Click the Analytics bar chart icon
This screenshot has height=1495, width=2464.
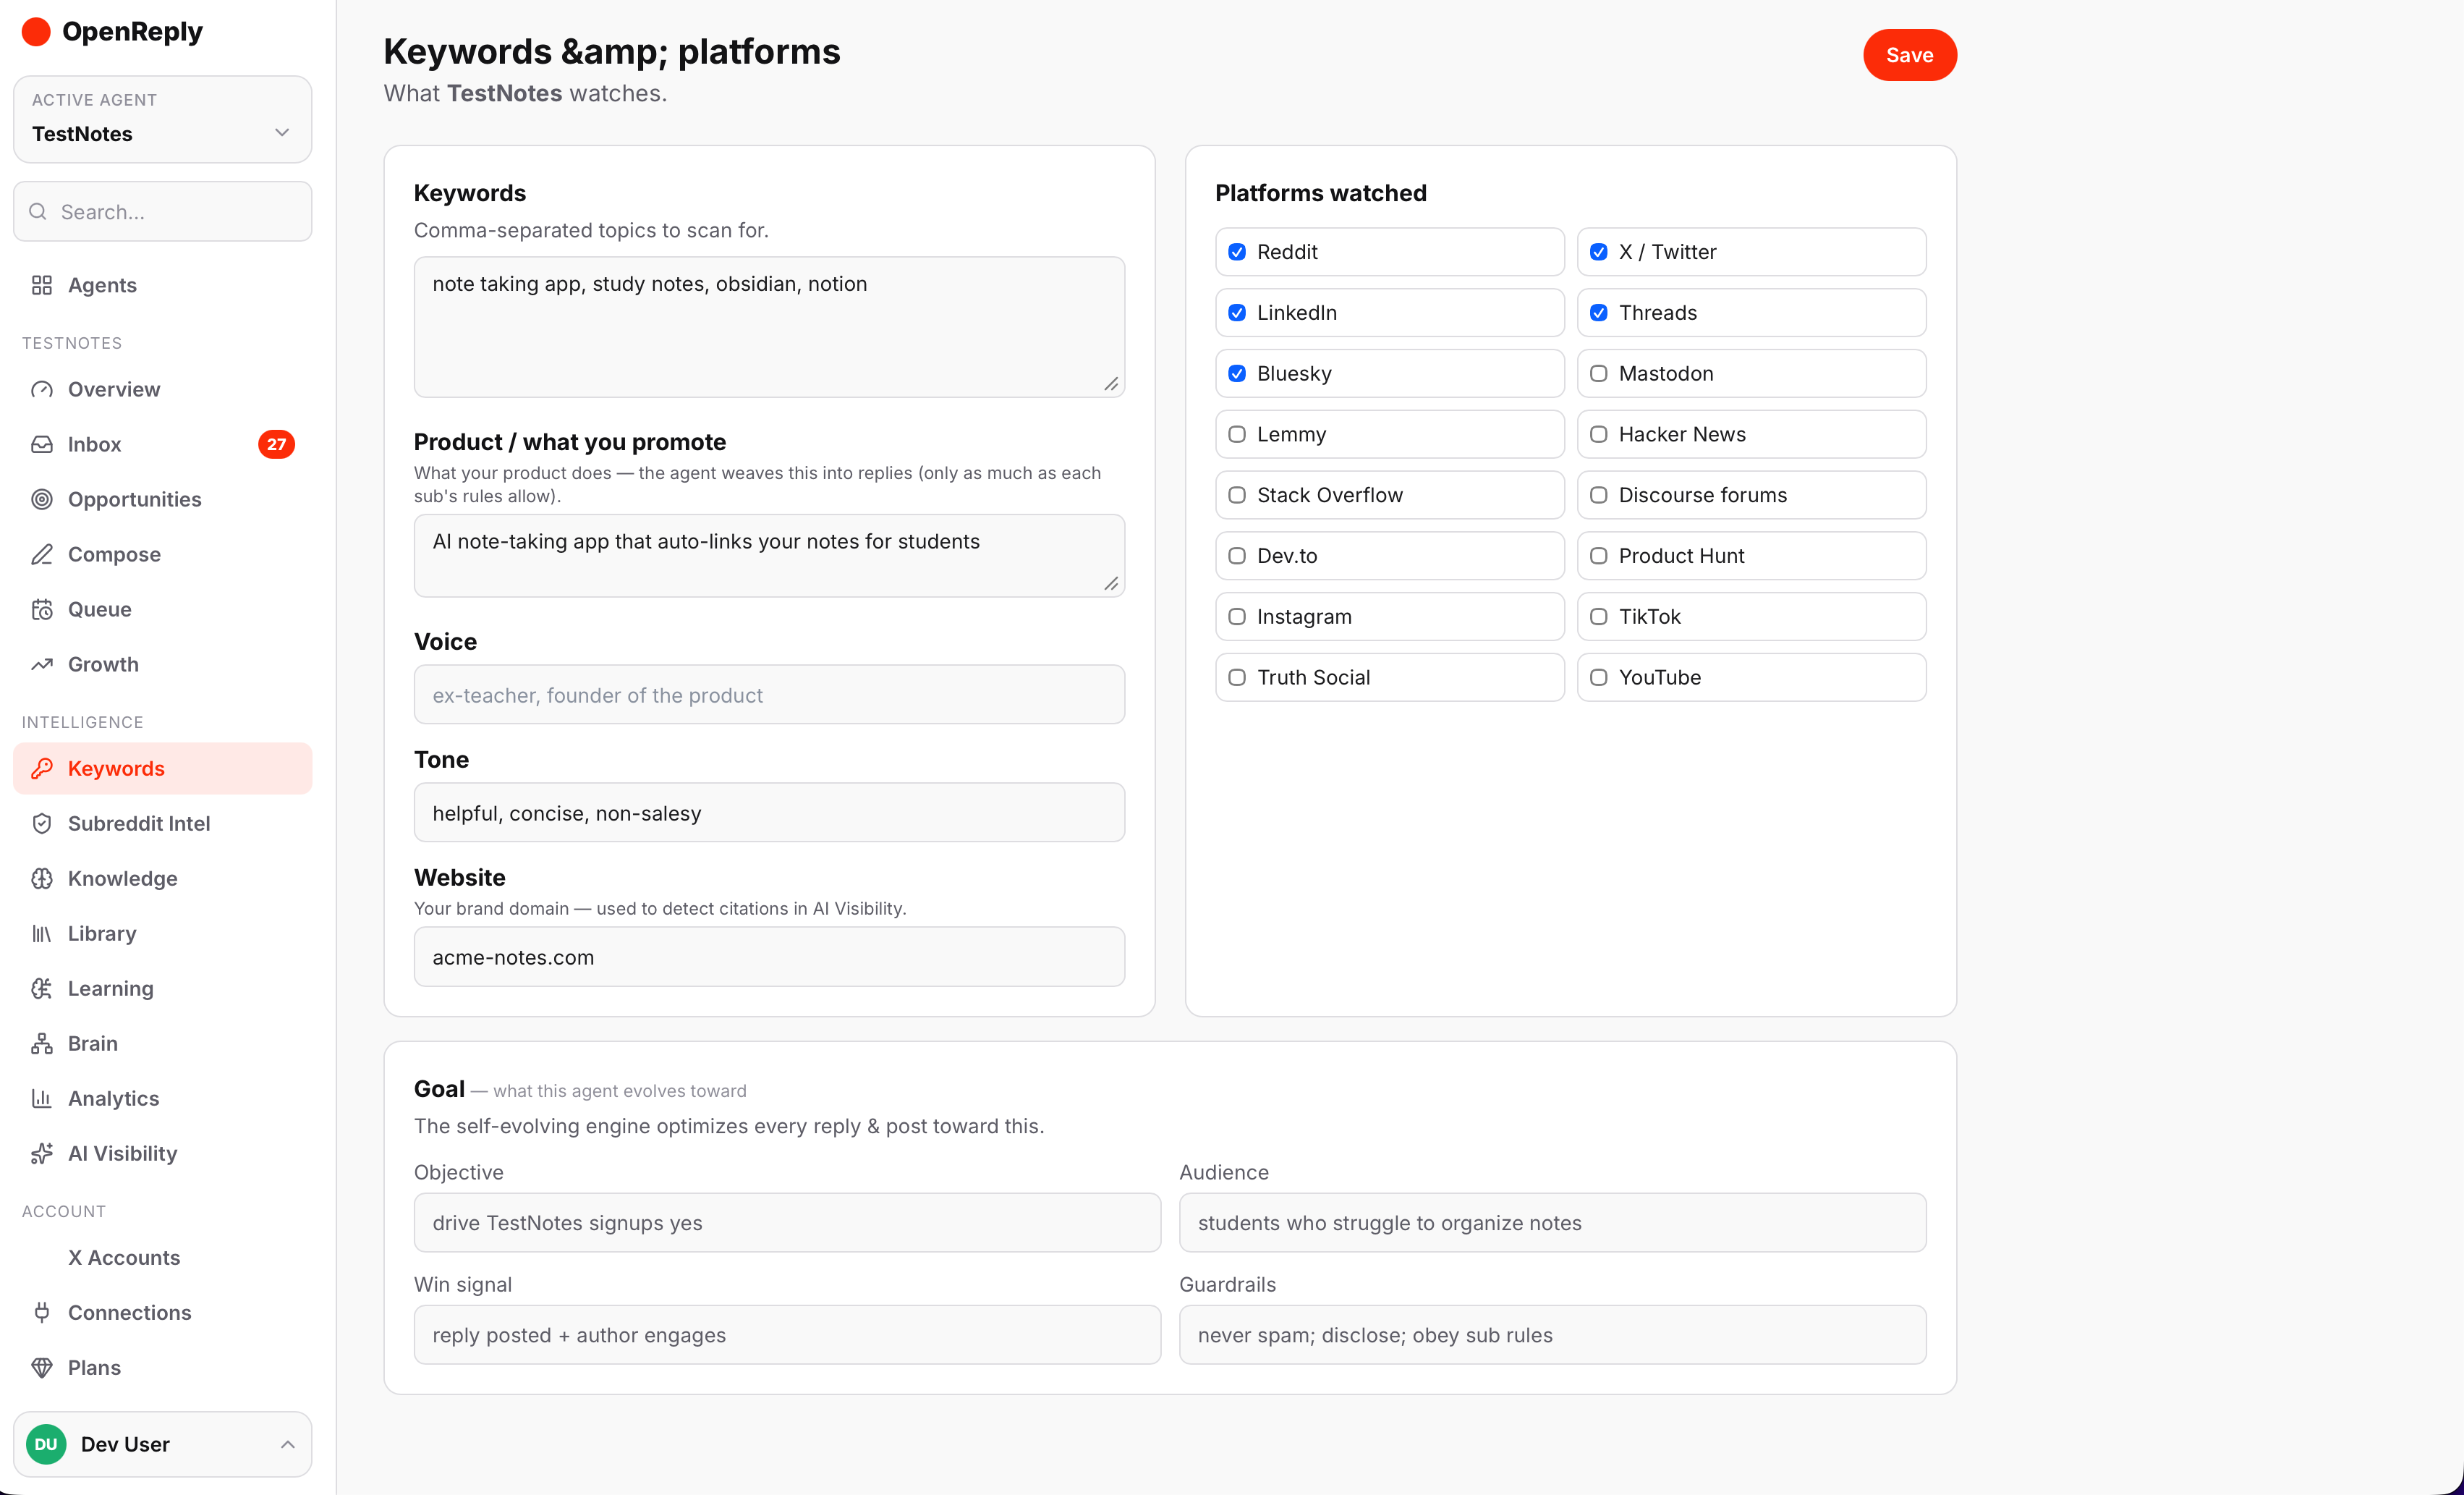pyautogui.click(x=42, y=1098)
